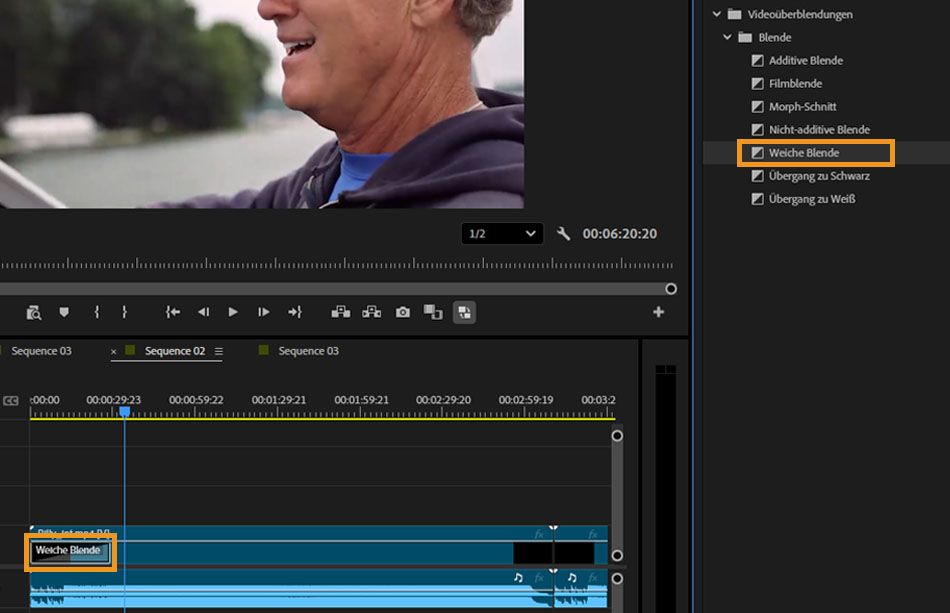Go to In point
Viewport: 950px width, 613px height.
coord(173,312)
